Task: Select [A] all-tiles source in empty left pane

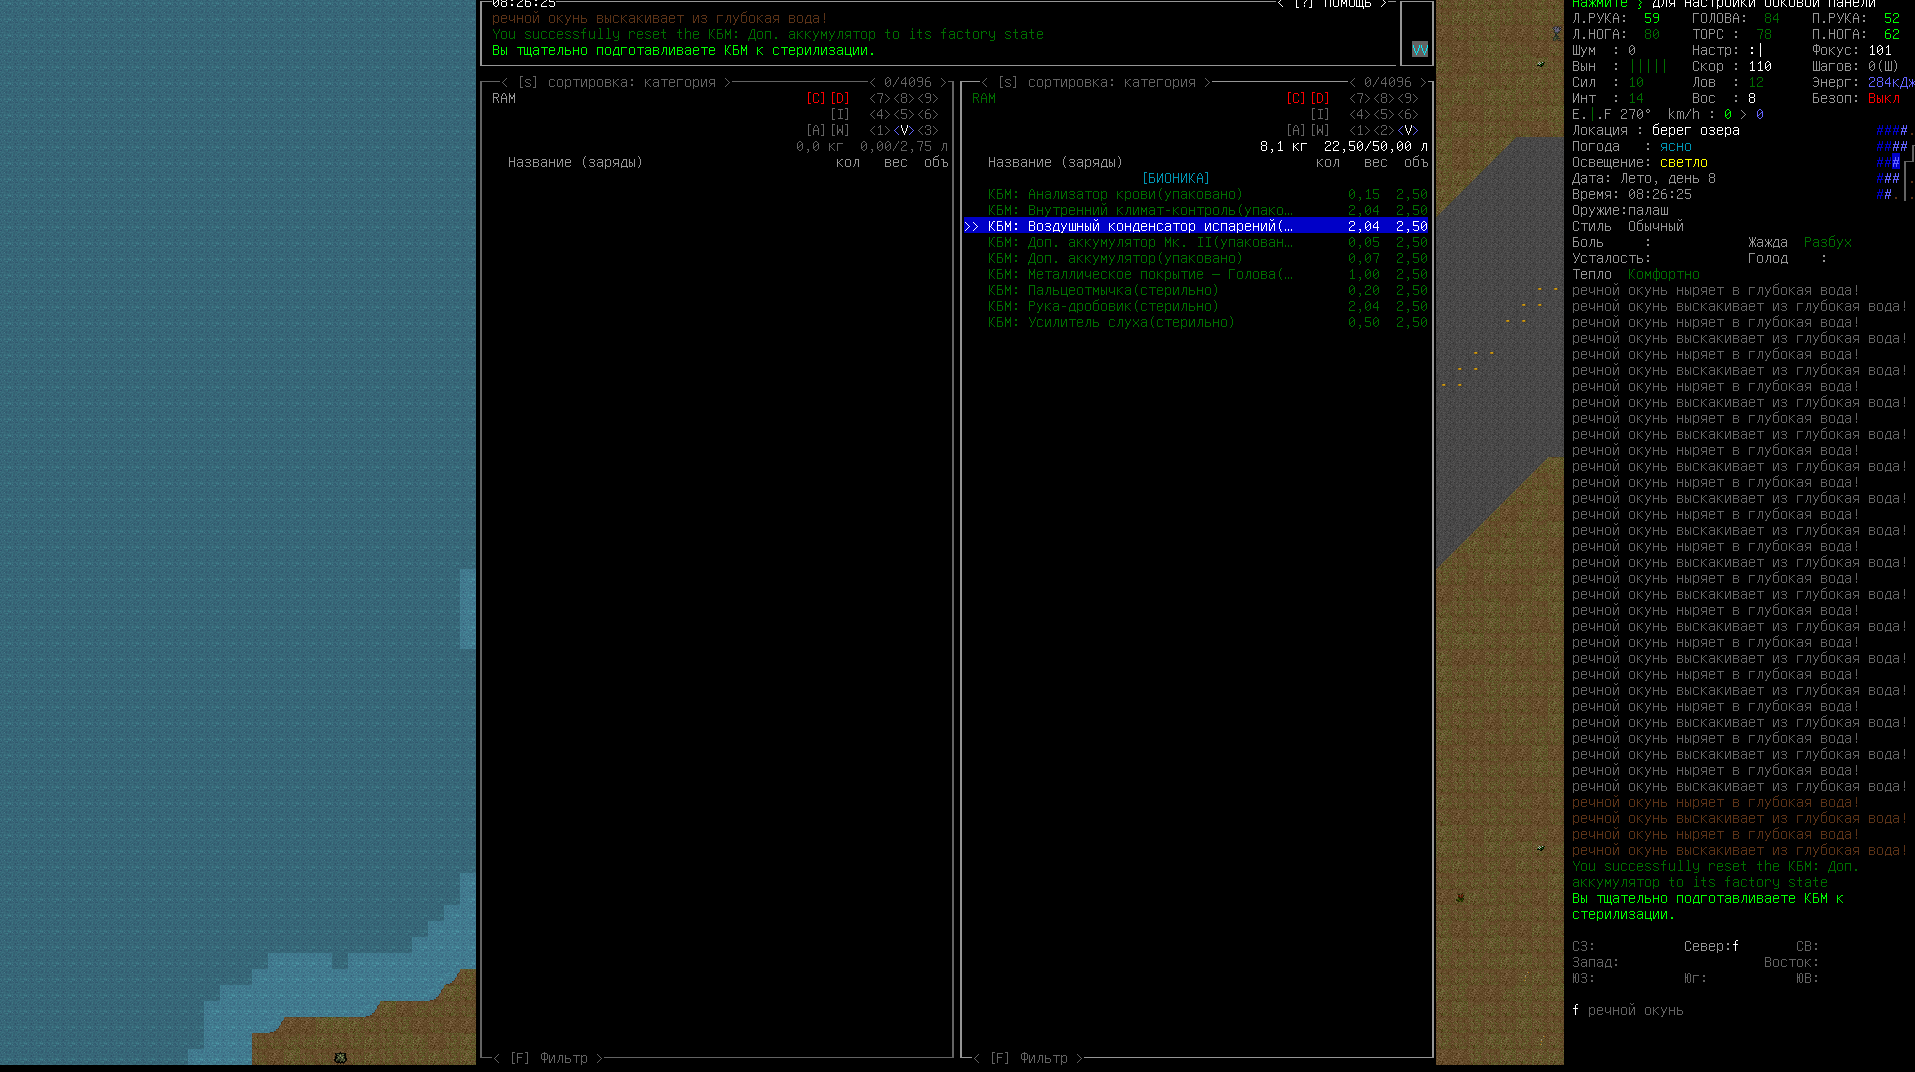Action: point(816,130)
